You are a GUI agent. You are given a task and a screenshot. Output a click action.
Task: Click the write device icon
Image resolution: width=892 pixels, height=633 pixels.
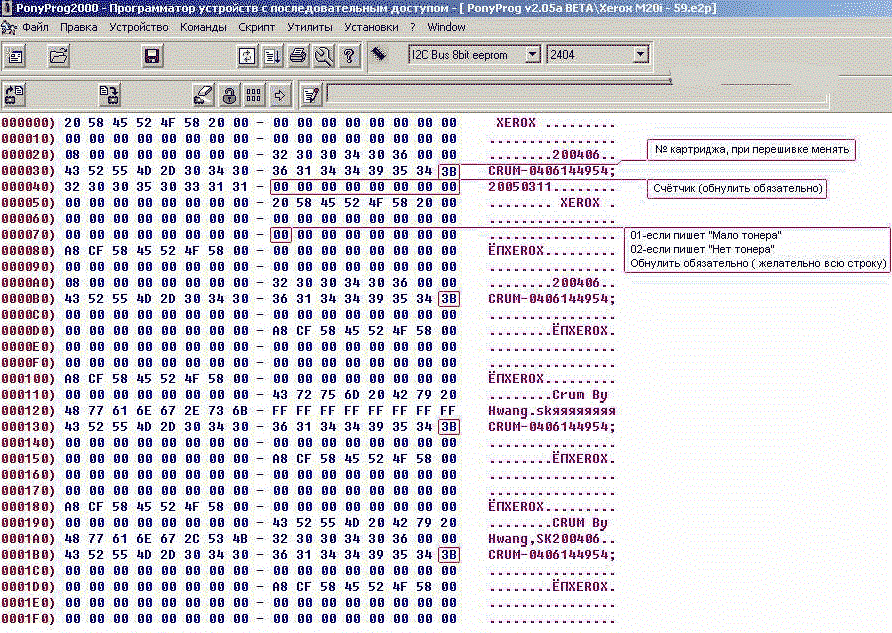pyautogui.click(x=109, y=95)
